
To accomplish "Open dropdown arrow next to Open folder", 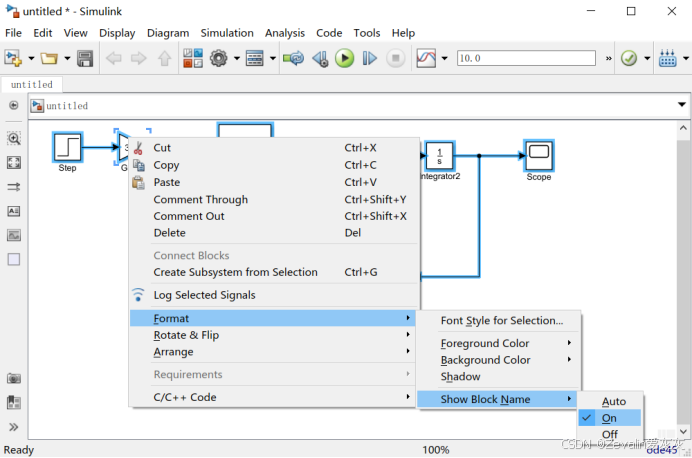I will tap(67, 58).
